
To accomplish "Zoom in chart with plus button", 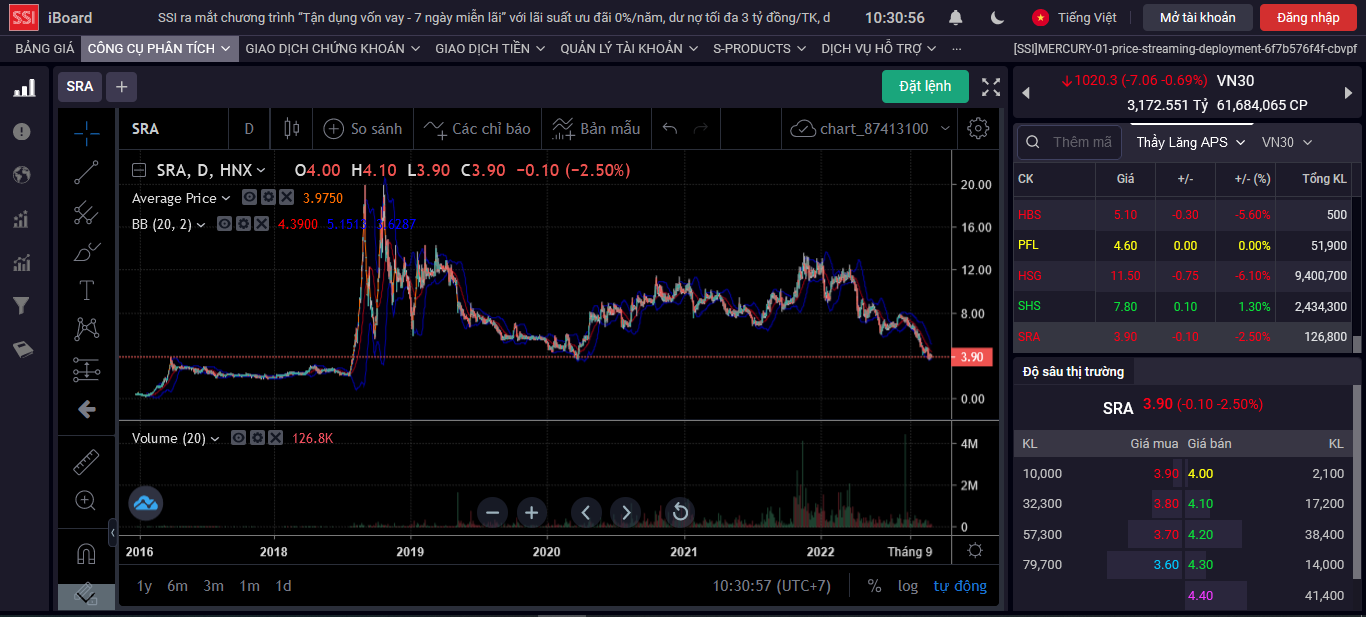I will tap(531, 513).
